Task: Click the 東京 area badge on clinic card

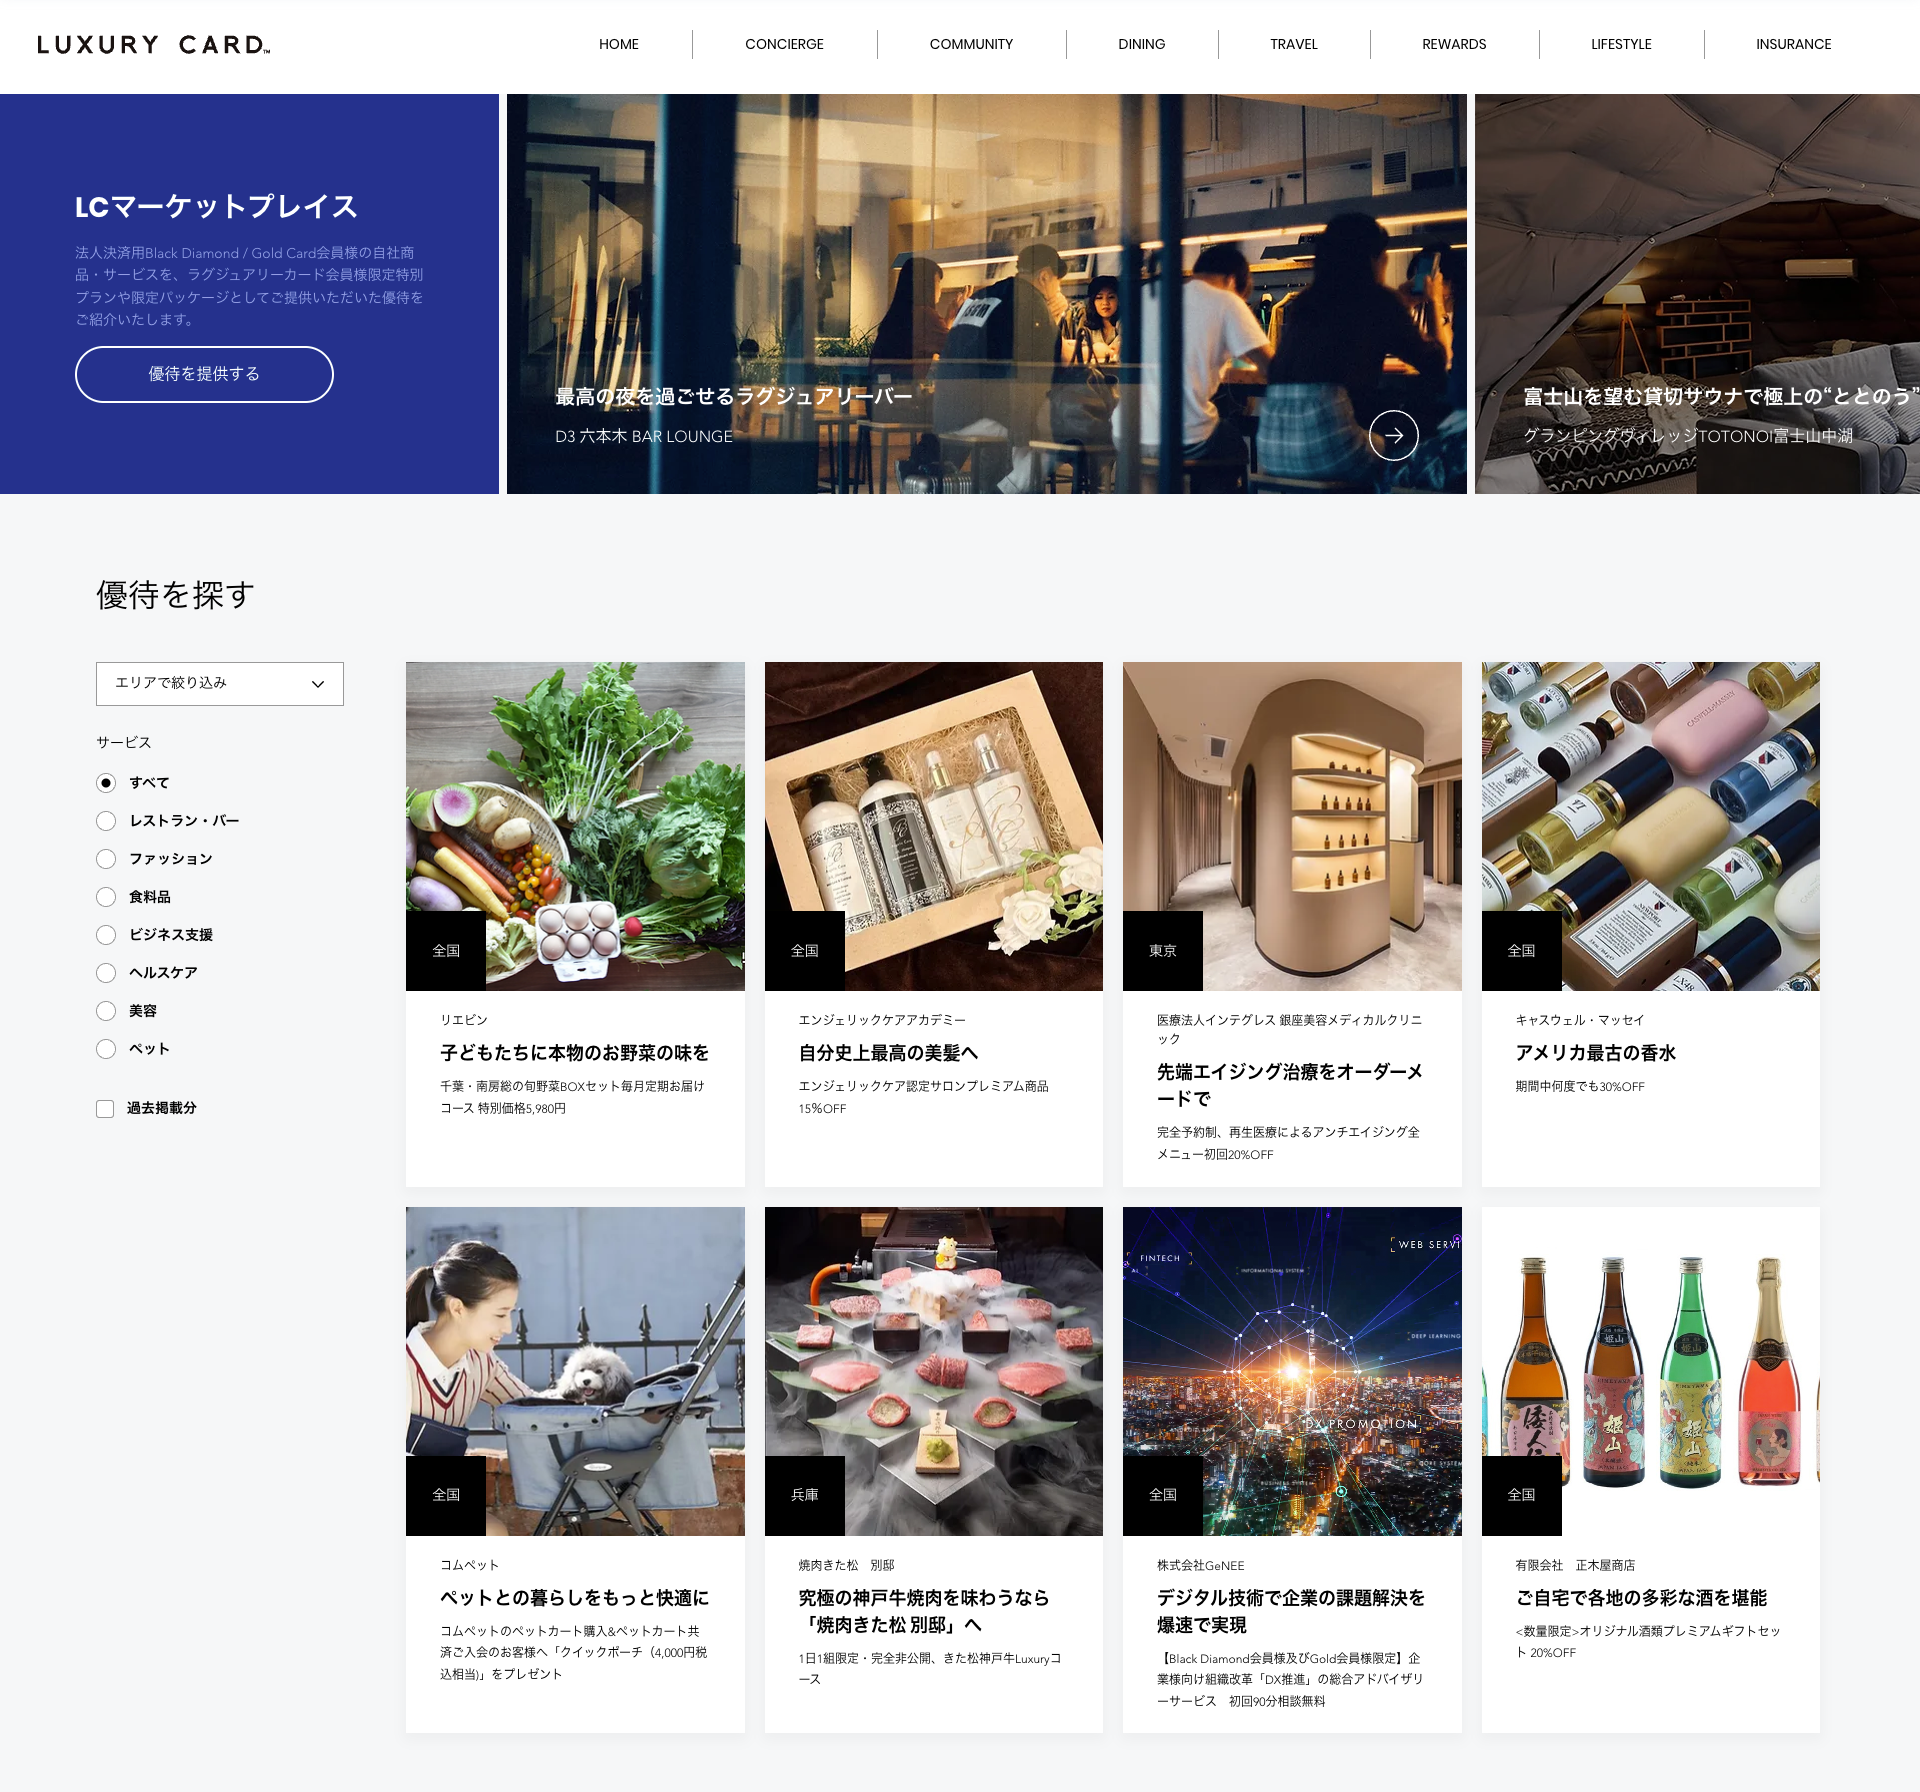Action: point(1162,951)
